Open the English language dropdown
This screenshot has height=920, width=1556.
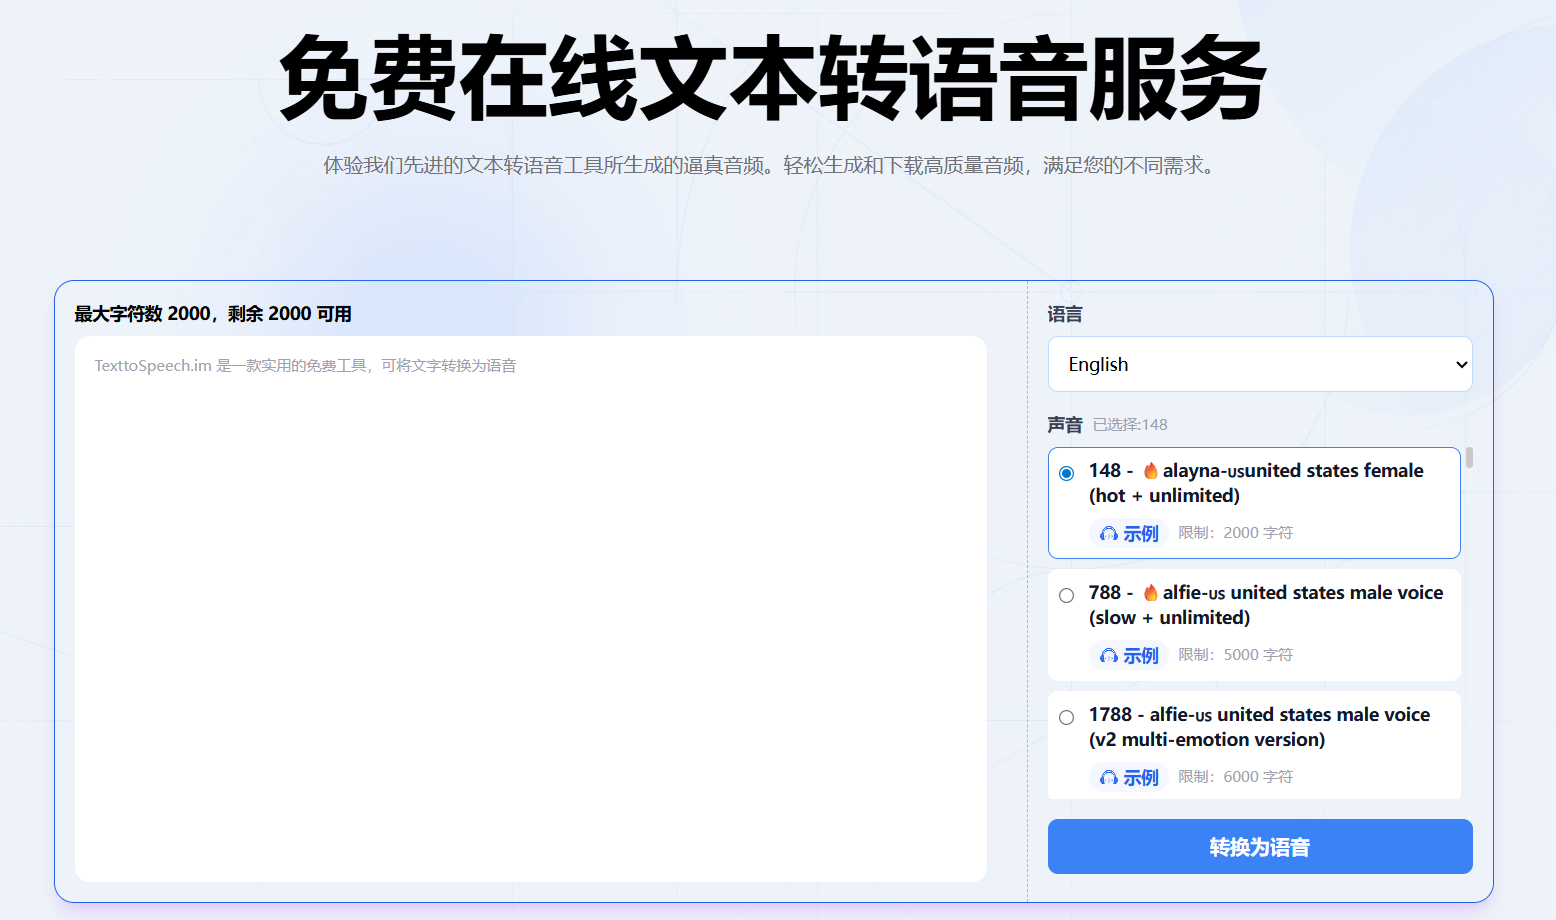coord(1260,364)
